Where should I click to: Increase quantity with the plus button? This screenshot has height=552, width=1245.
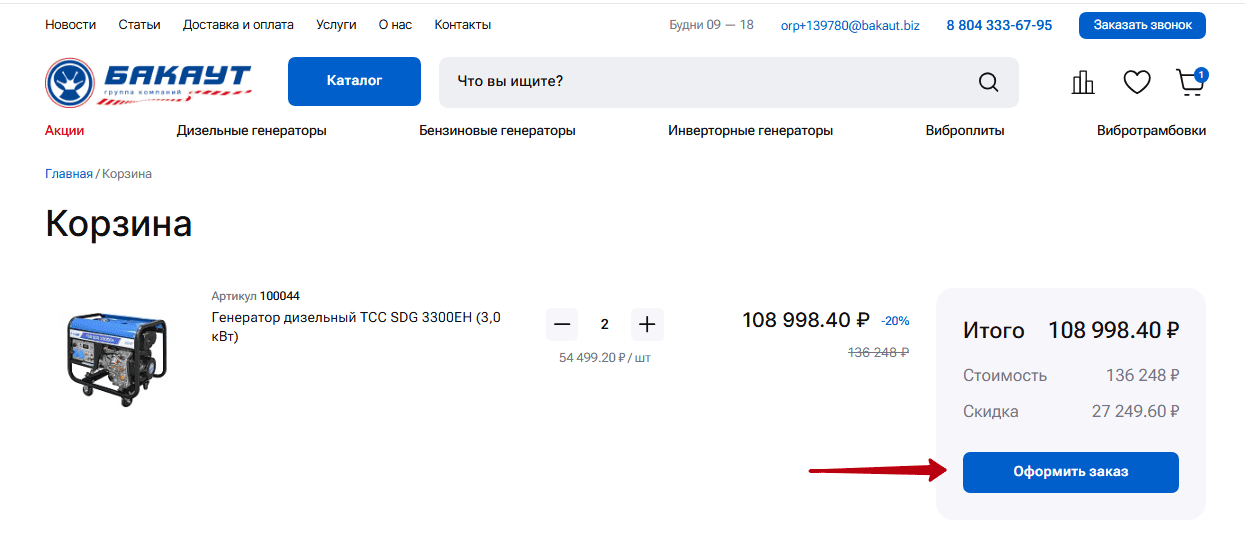(x=647, y=324)
